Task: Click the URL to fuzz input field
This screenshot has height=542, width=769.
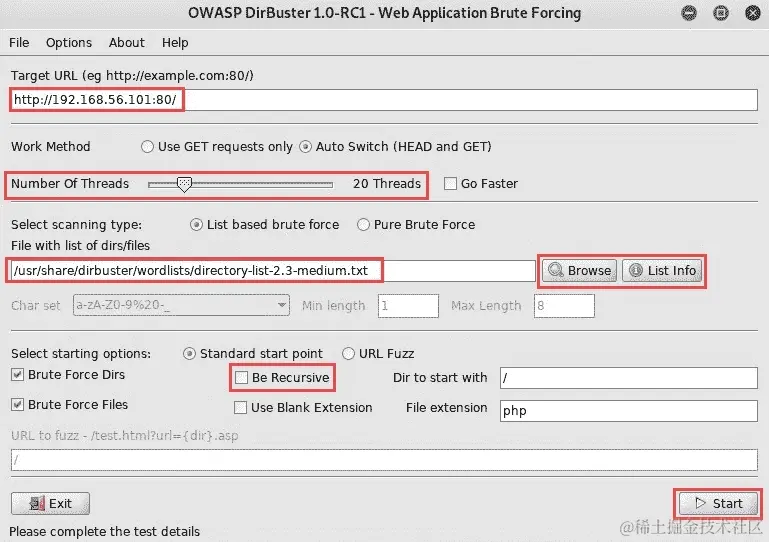Action: [x=384, y=460]
